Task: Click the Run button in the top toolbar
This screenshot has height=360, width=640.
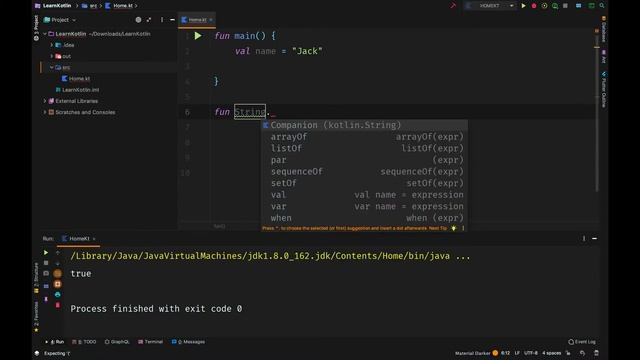Action: [x=523, y=6]
